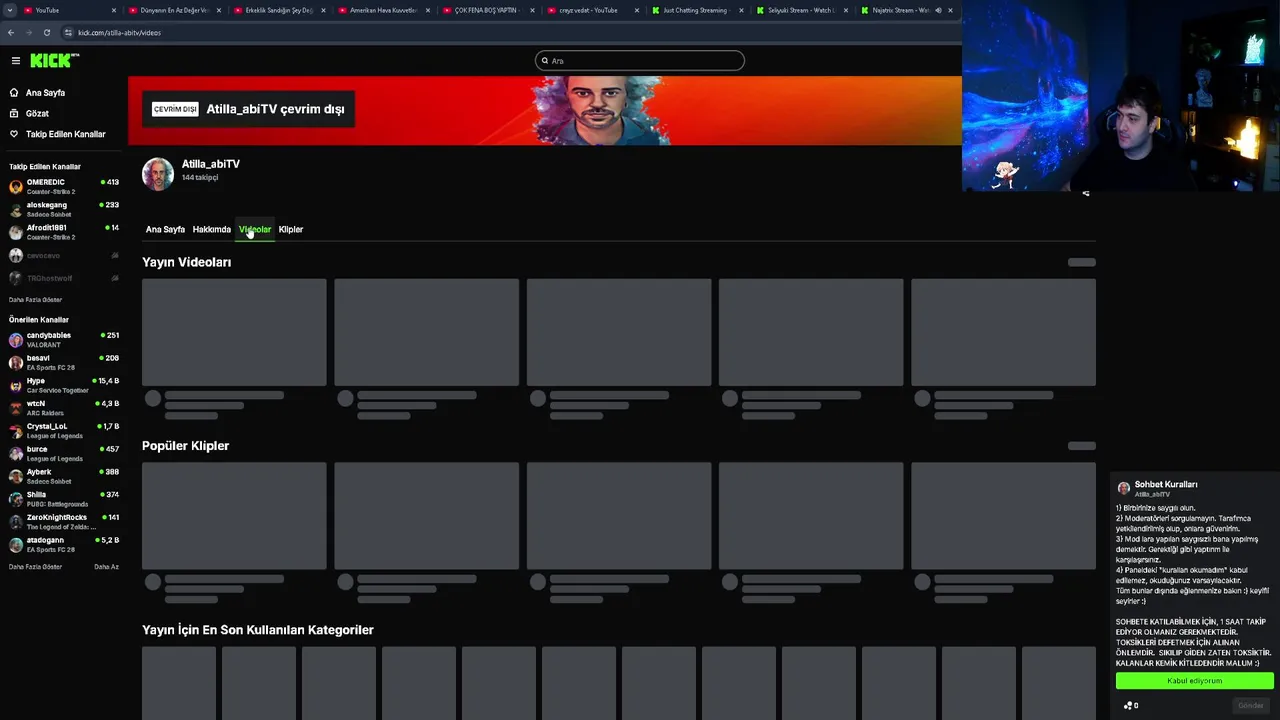Open ZeroKnightRocks channel avatar
The height and width of the screenshot is (720, 1280).
(15, 522)
